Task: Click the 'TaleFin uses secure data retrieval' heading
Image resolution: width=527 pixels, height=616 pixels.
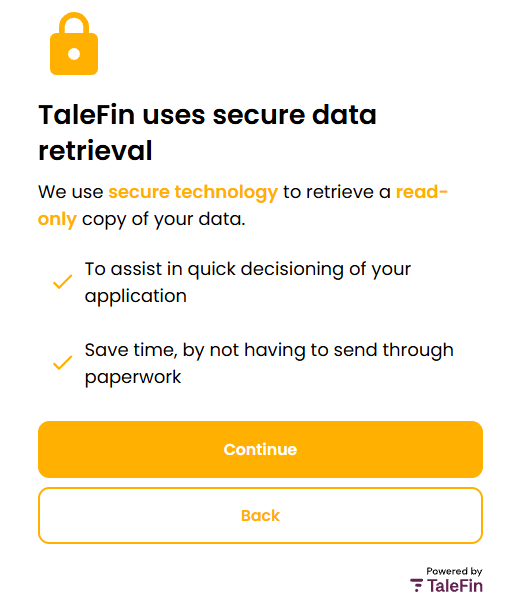Action: (x=207, y=132)
